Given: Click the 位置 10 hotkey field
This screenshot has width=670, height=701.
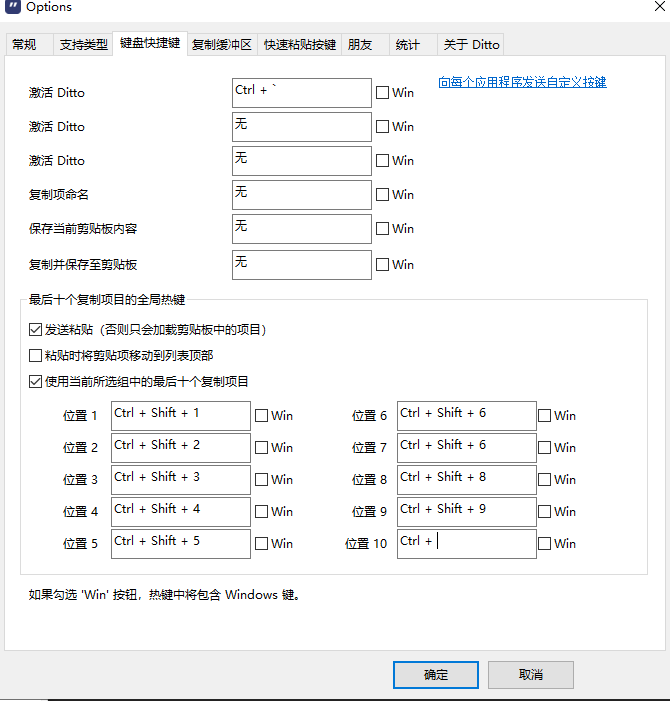Looking at the screenshot, I should [467, 544].
